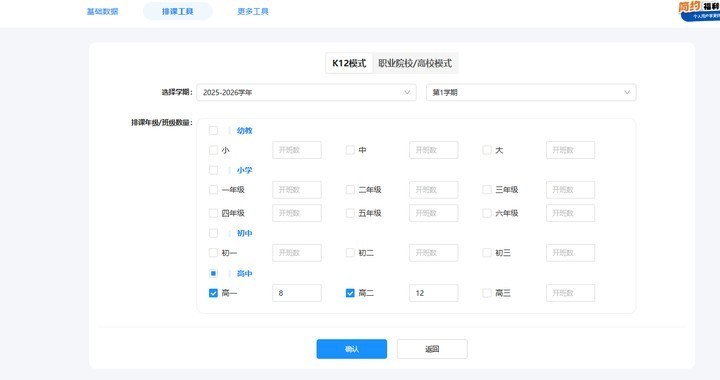
Task: Click the 一年级 class count field
Action: pyautogui.click(x=297, y=190)
